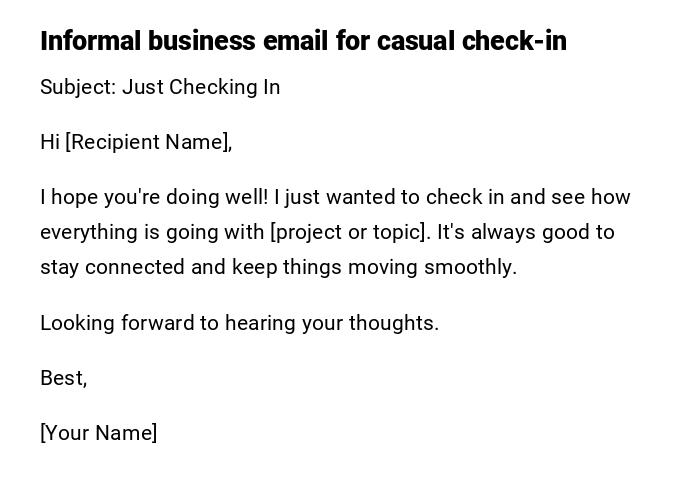
Task: Click the words "Just Checking In" in the subject
Action: pyautogui.click(x=201, y=87)
